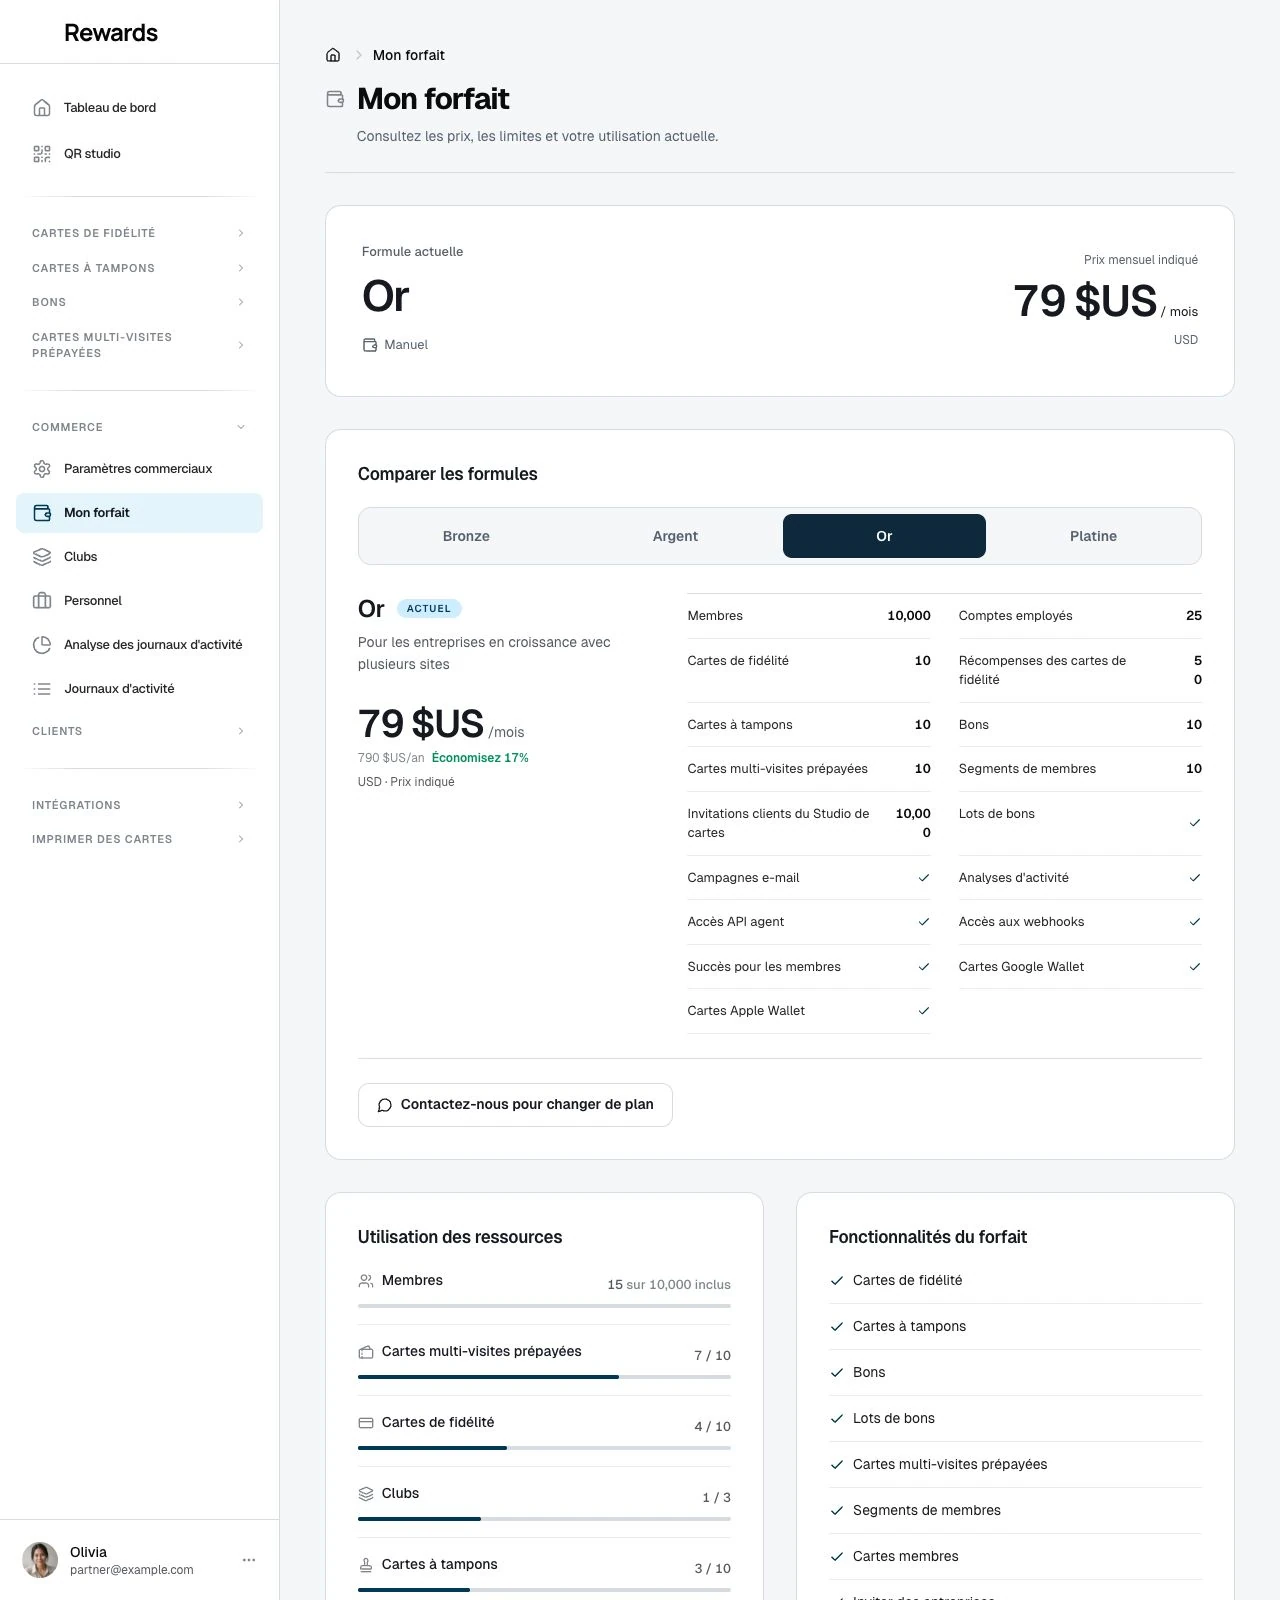Screen dimensions: 1280x1600
Task: Click the 'Économisez 17%' text
Action: 480,758
